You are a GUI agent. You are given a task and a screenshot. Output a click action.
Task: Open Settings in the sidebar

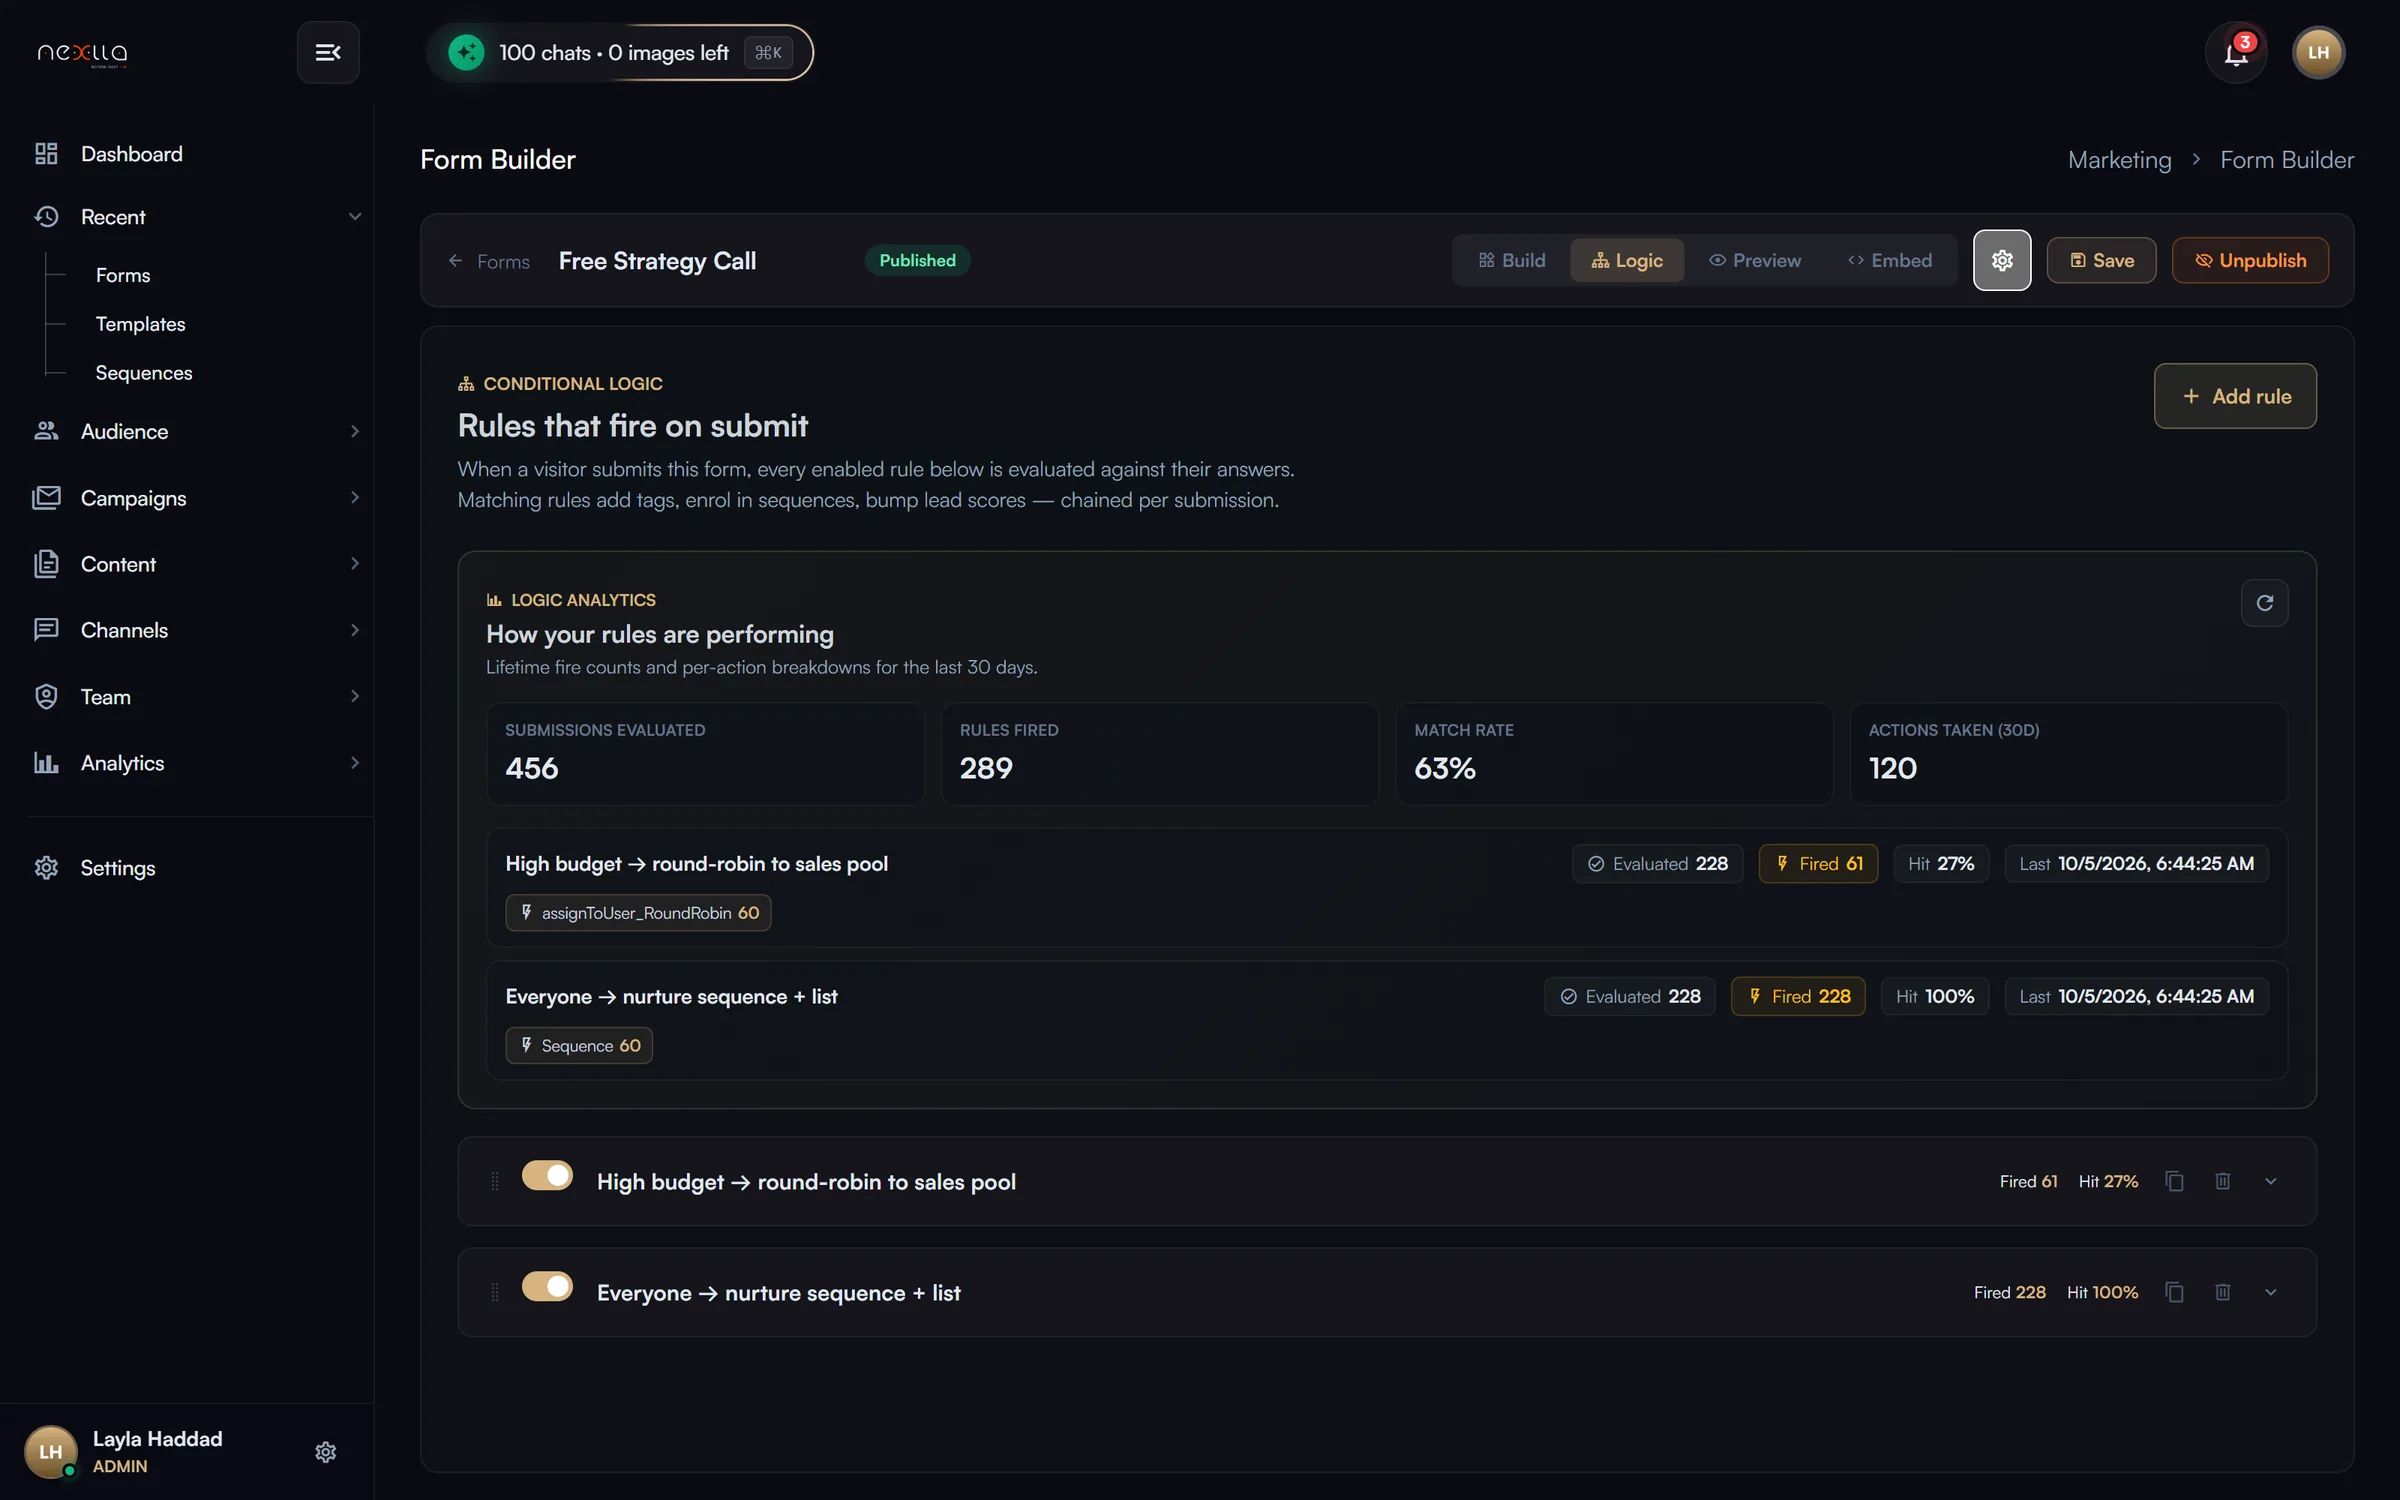coord(117,867)
